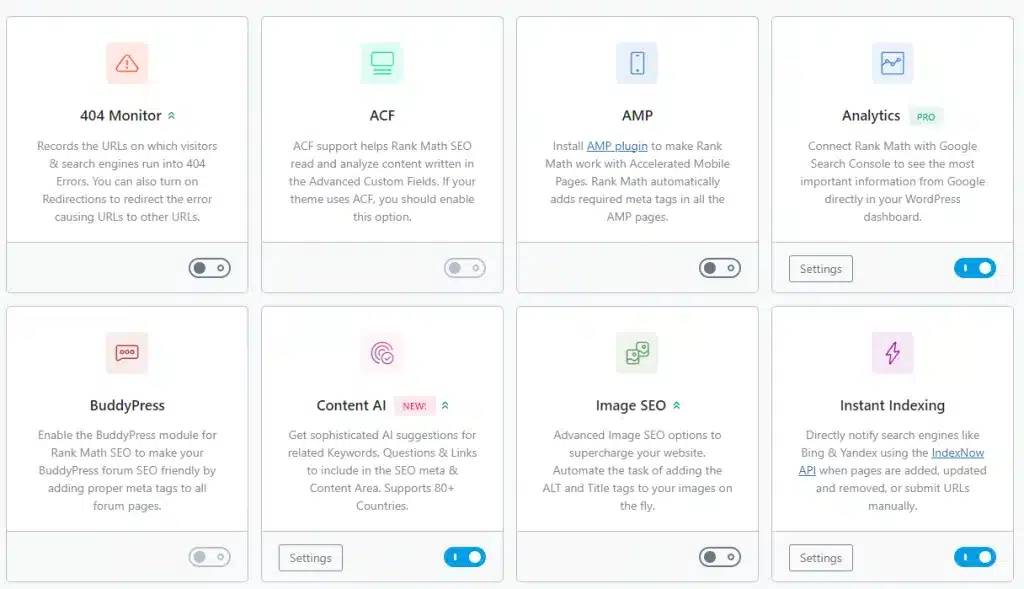The image size is (1024, 589).
Task: Turn on the AMP module switch
Action: pos(720,268)
